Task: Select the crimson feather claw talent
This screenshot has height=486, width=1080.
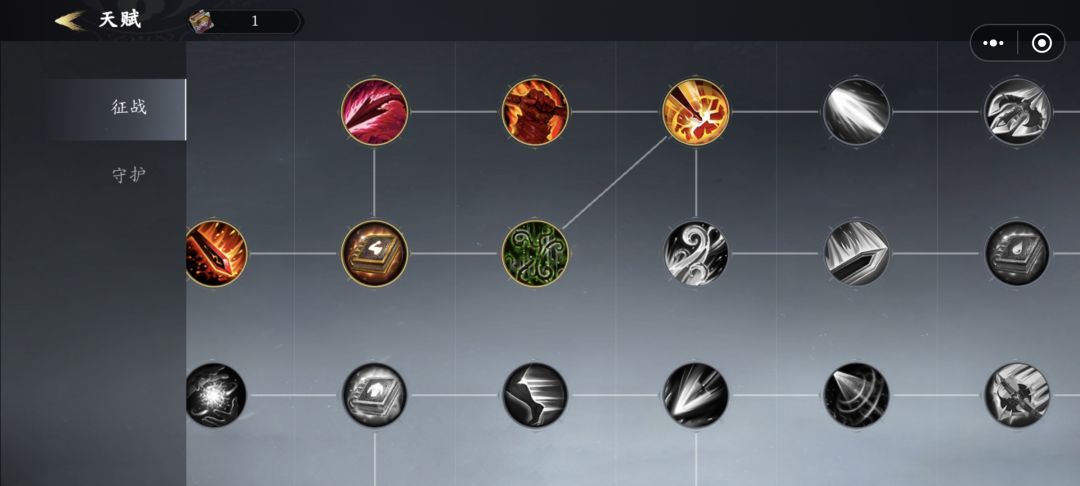Action: [x=375, y=112]
